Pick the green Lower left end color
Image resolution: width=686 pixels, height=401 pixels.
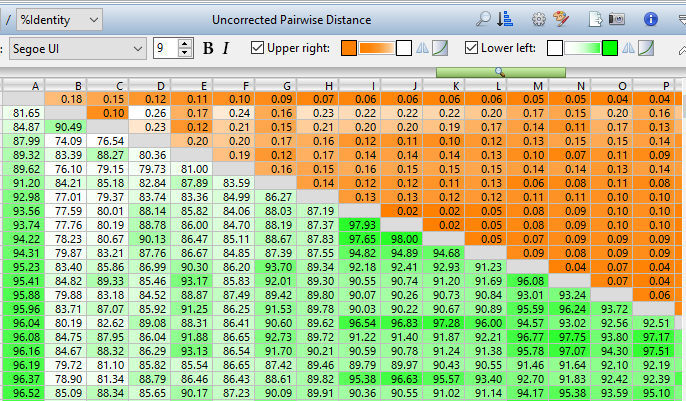click(x=610, y=48)
